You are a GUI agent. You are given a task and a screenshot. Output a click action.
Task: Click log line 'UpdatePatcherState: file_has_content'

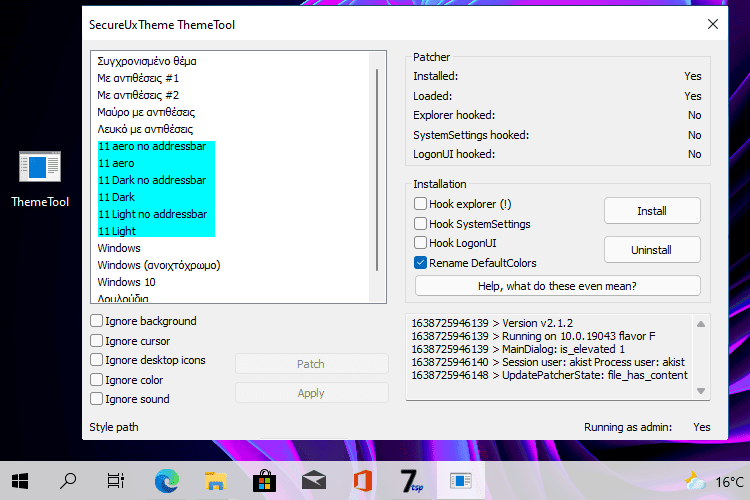(550, 375)
